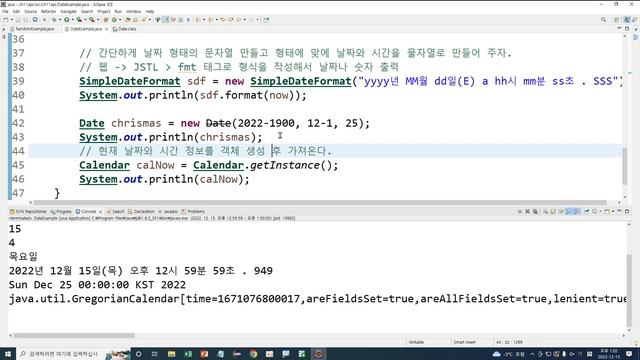Click the New Java Class green icon
Screen dimensions: 640x360
click(114, 20)
